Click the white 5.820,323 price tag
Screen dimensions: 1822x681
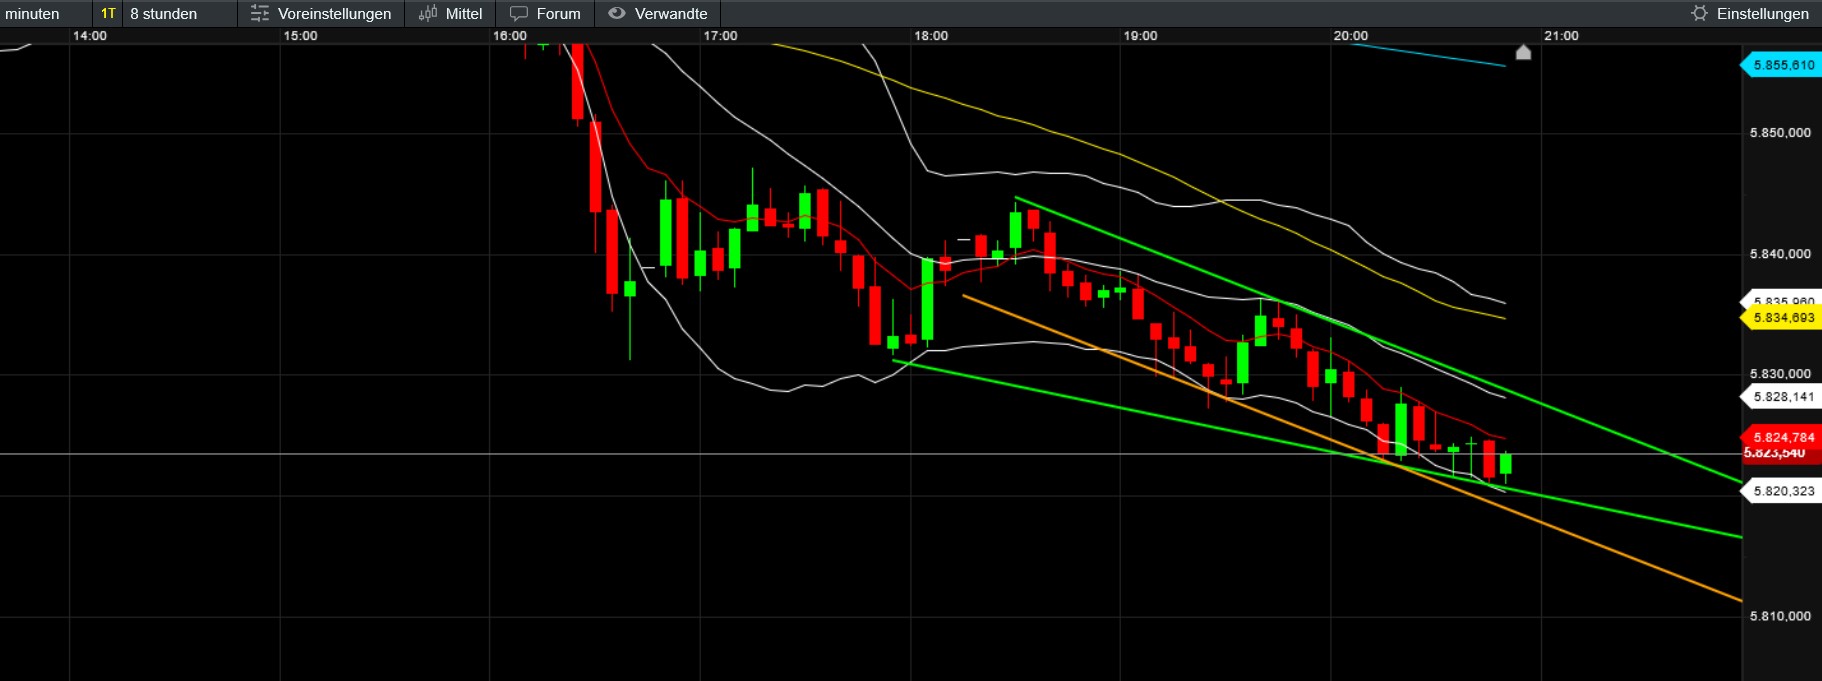pos(1781,491)
